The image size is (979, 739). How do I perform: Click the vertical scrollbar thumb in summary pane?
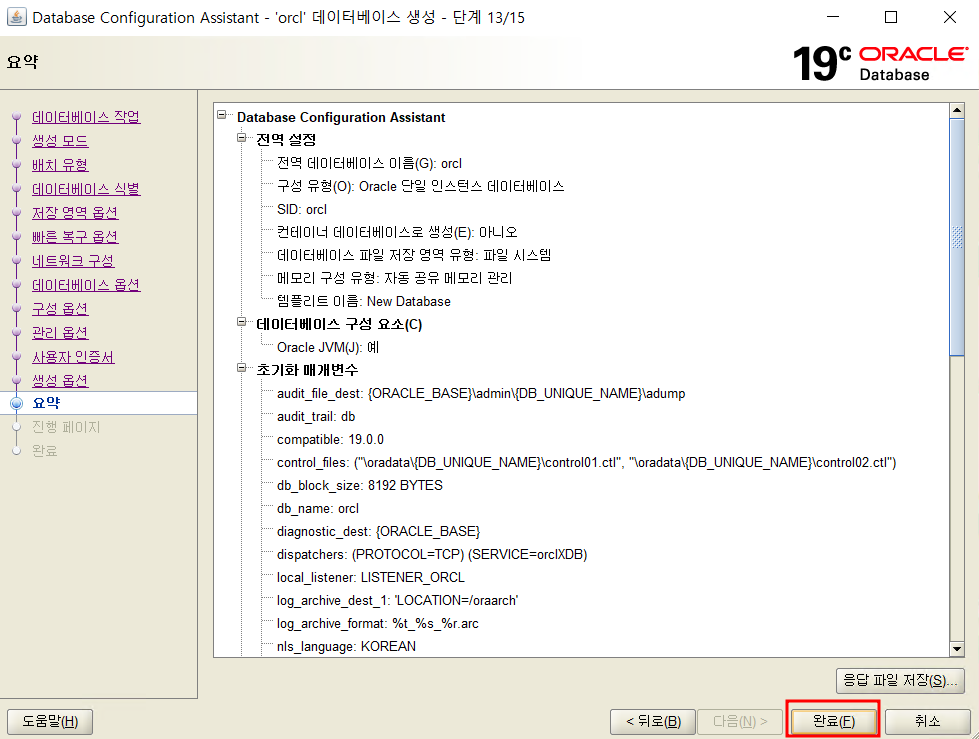[957, 237]
